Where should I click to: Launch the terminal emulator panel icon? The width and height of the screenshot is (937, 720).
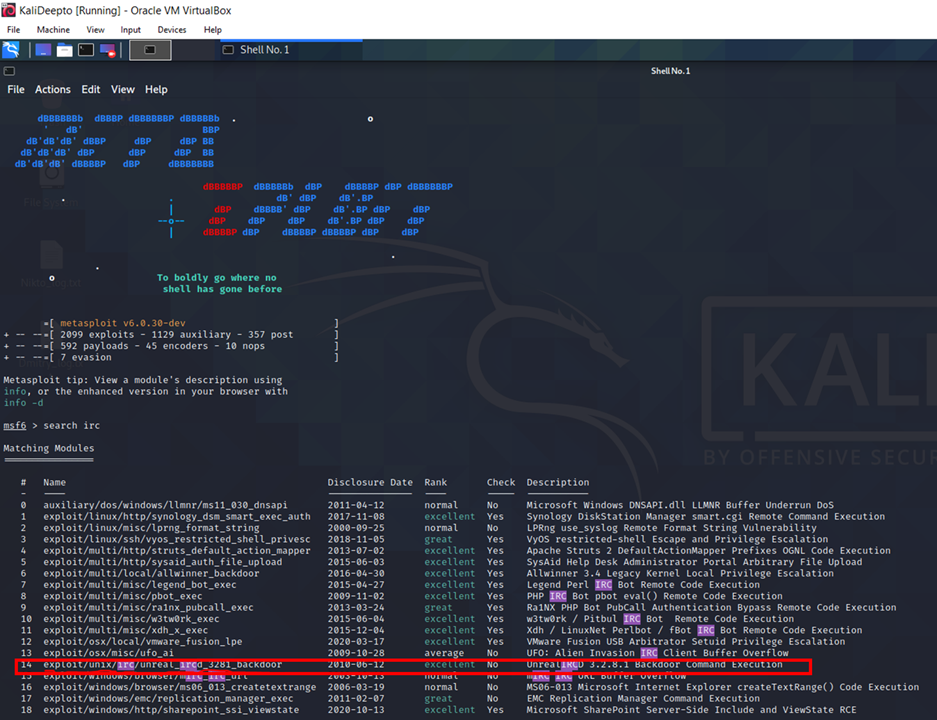[x=86, y=50]
